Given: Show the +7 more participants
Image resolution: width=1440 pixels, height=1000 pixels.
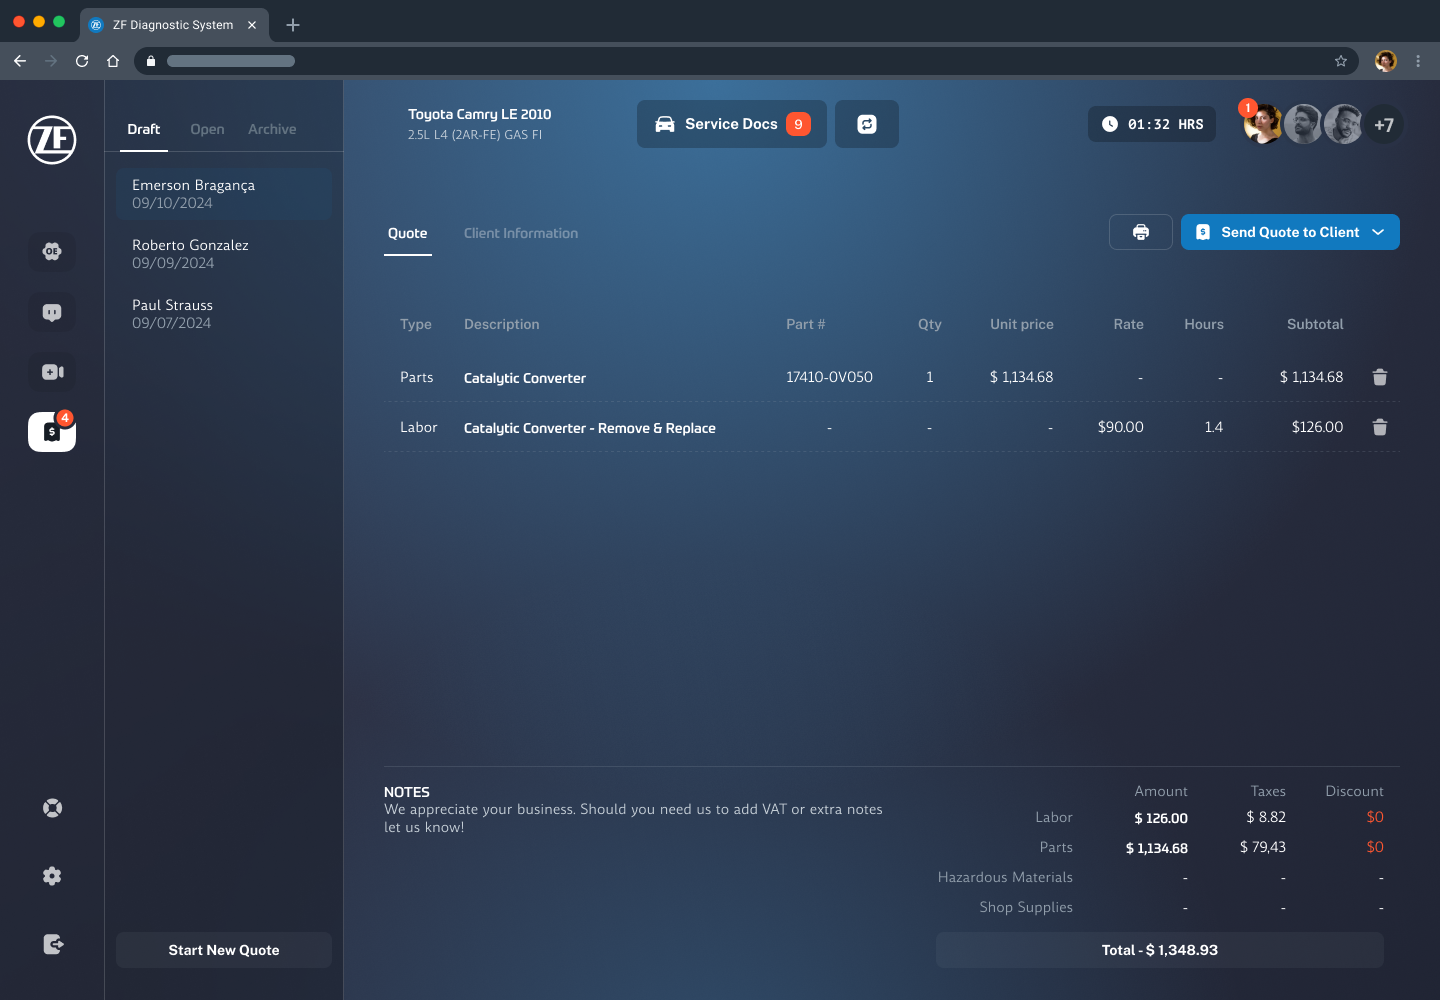Looking at the screenshot, I should tap(1384, 125).
